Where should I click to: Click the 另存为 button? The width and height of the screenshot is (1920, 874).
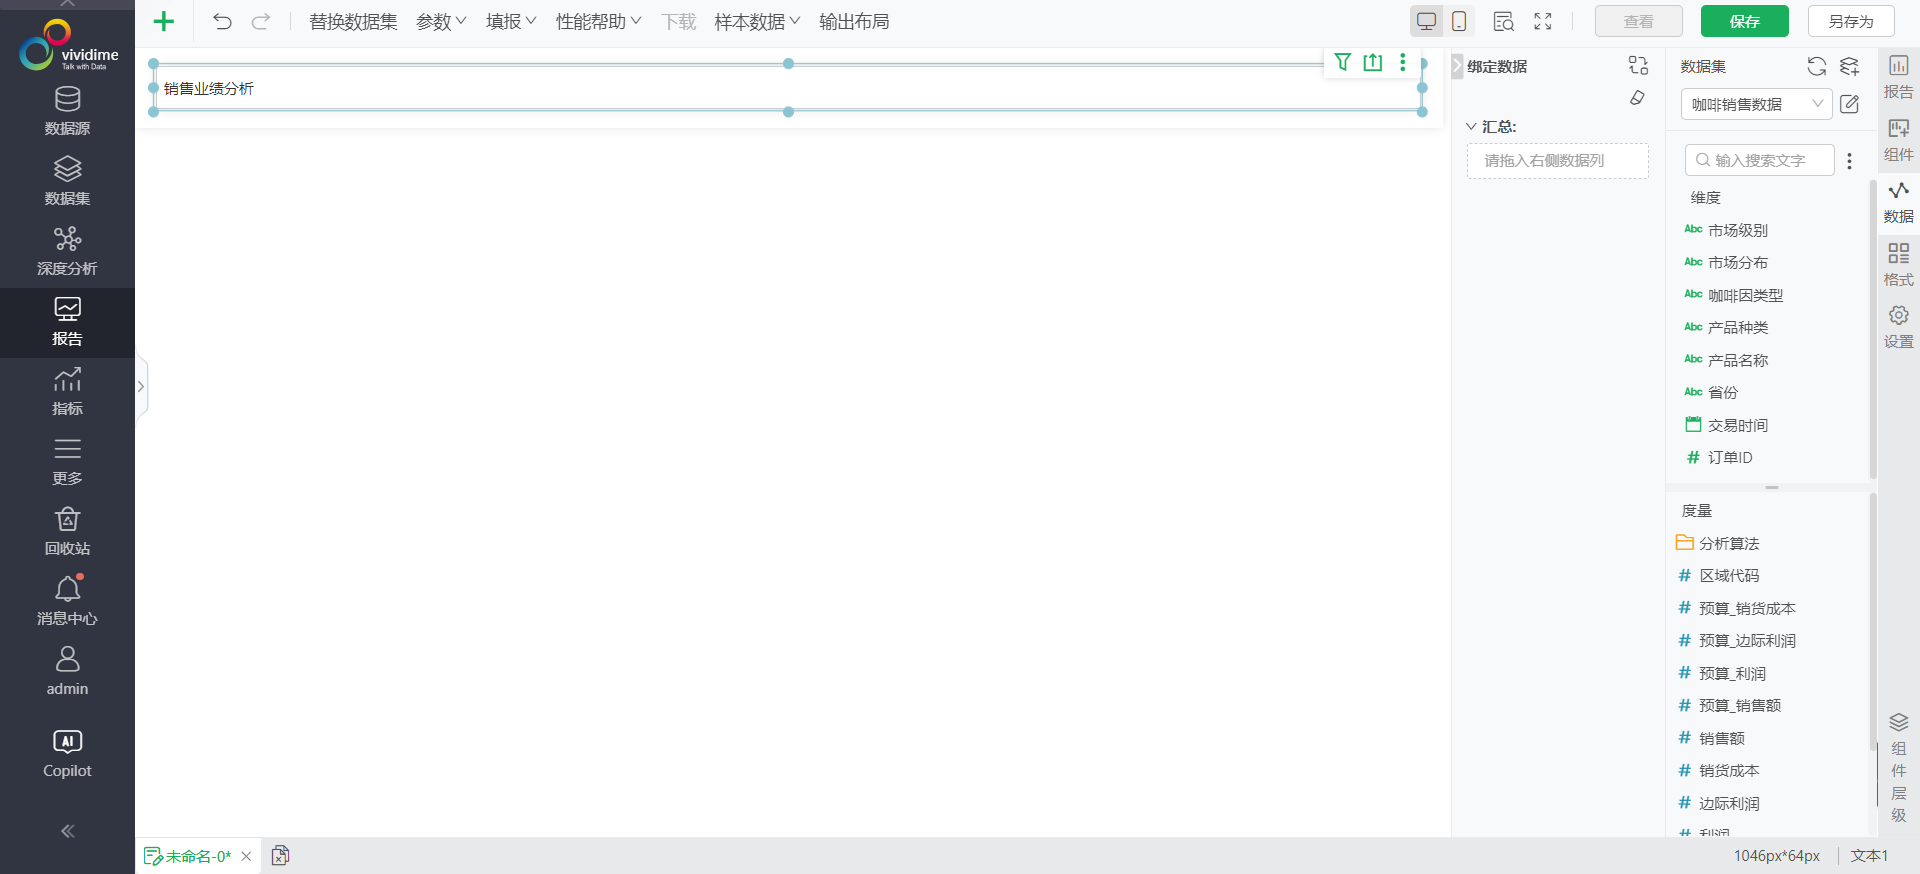pyautogui.click(x=1851, y=21)
